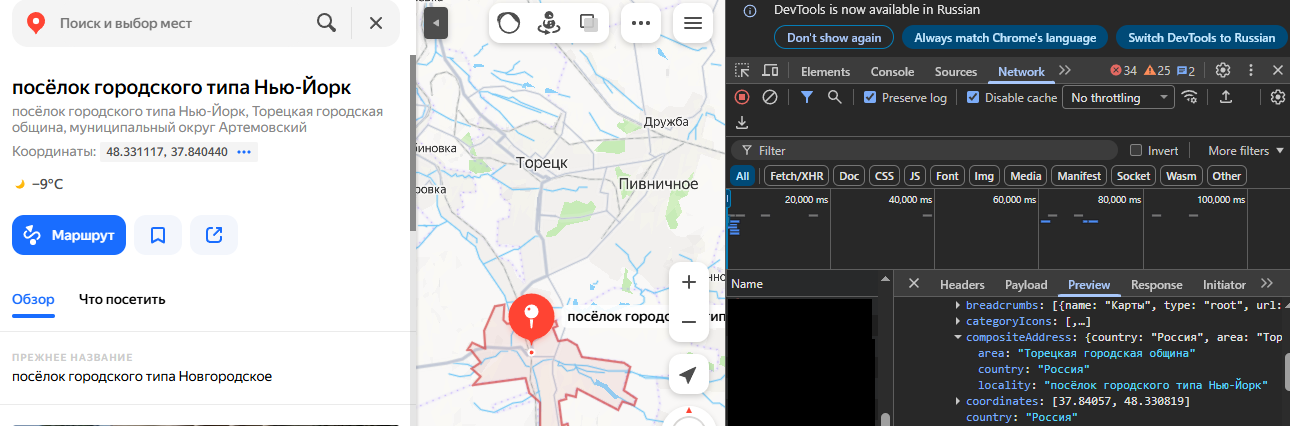Click the search magnifier icon in Yandex Maps

[x=326, y=22]
